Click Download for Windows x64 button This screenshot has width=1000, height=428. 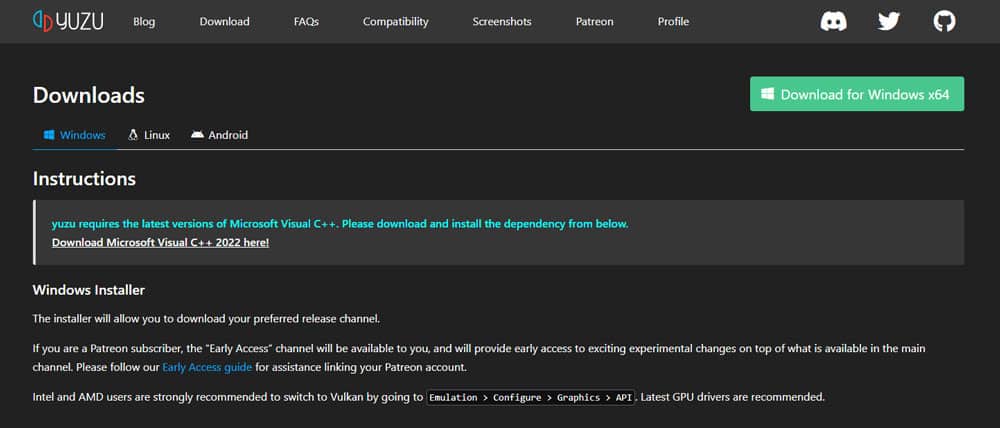(x=857, y=94)
